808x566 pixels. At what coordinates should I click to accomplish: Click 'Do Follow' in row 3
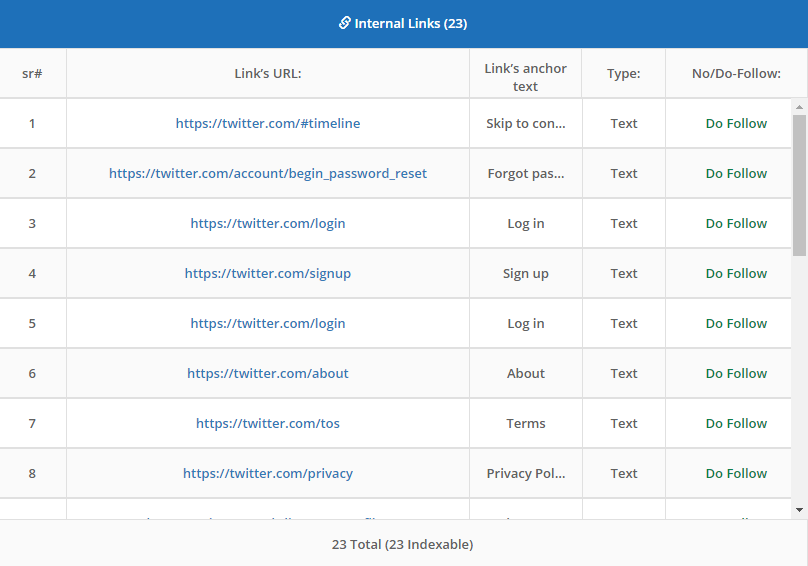[736, 223]
